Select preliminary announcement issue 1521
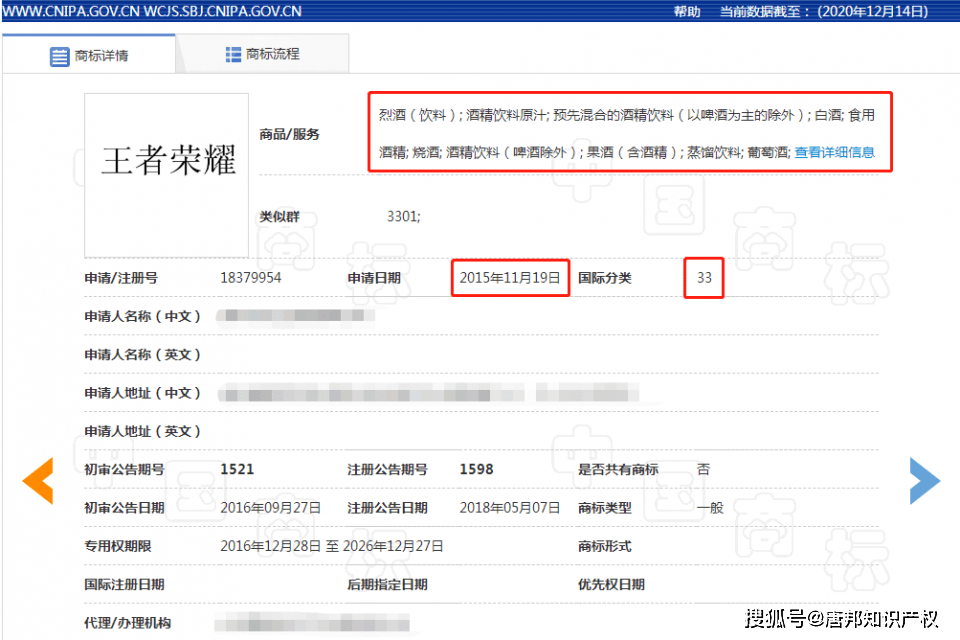 point(237,469)
